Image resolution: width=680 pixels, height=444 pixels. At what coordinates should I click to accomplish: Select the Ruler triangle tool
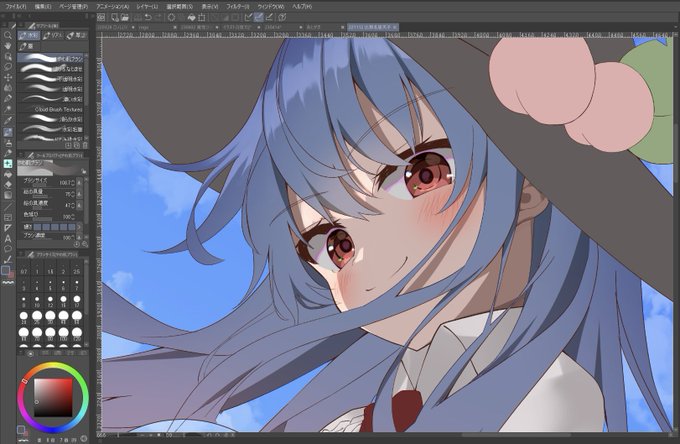tap(8, 228)
